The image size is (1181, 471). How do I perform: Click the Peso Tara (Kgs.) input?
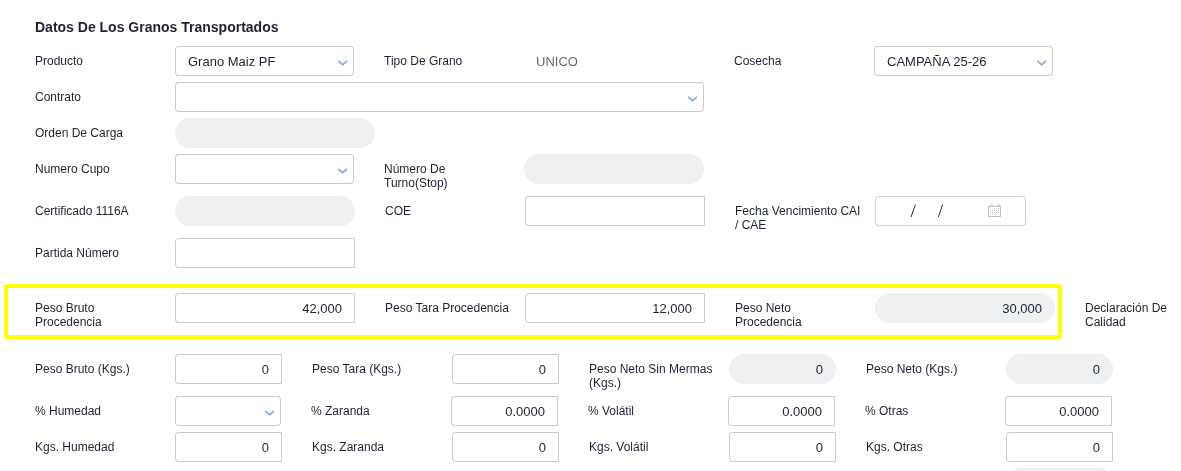tap(505, 369)
